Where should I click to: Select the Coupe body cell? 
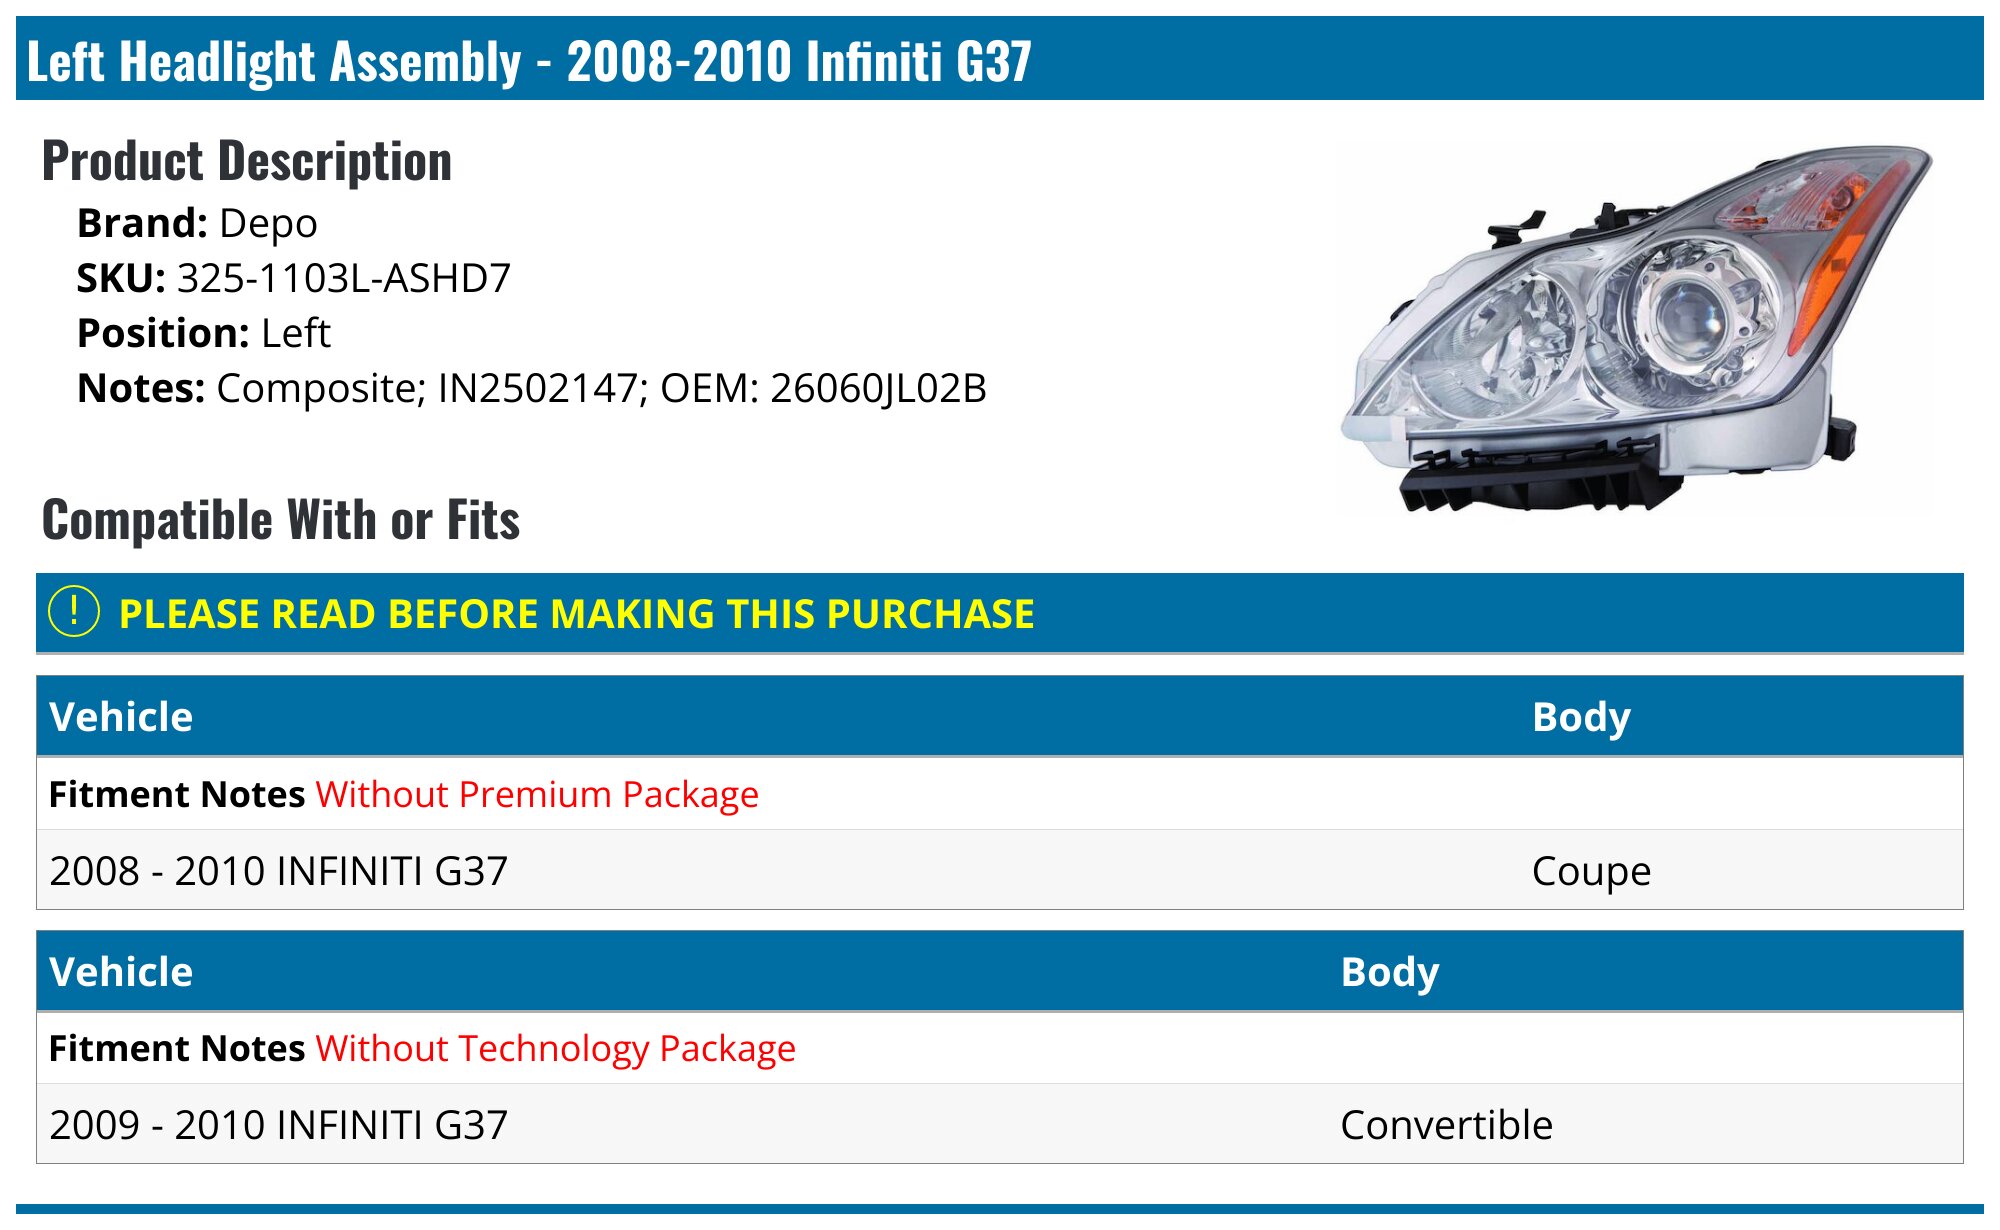pyautogui.click(x=1592, y=871)
